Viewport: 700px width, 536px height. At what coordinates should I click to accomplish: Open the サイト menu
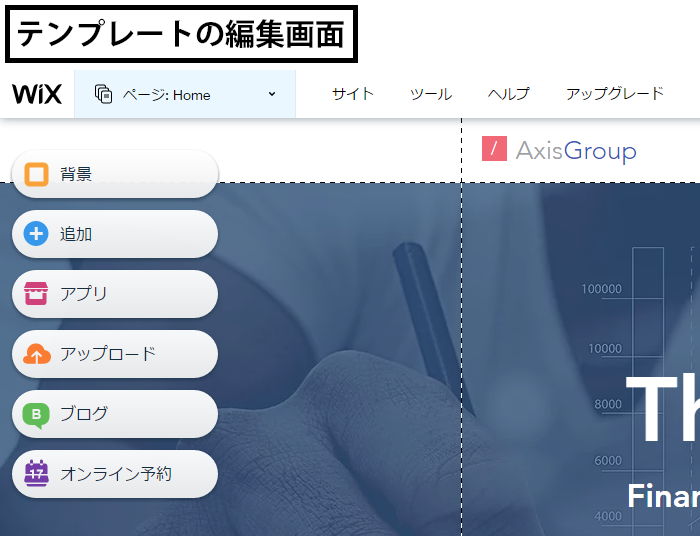tap(353, 94)
